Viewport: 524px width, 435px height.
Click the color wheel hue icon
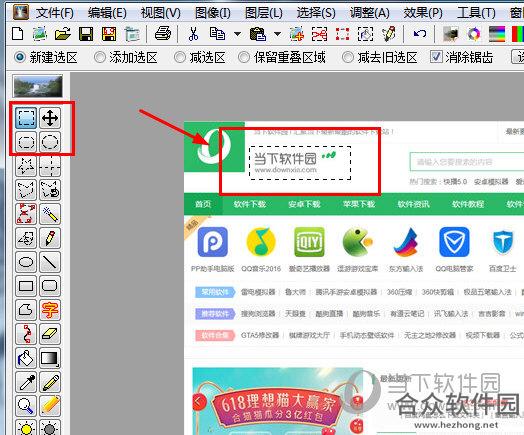[x=474, y=34]
